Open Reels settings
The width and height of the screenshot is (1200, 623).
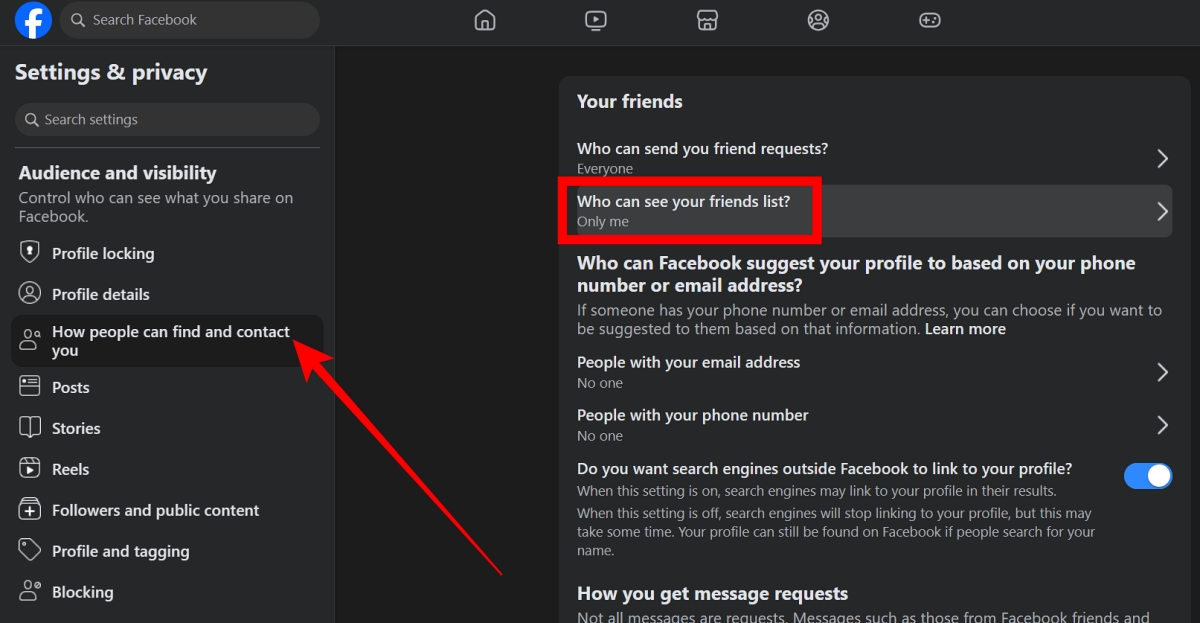pos(167,469)
